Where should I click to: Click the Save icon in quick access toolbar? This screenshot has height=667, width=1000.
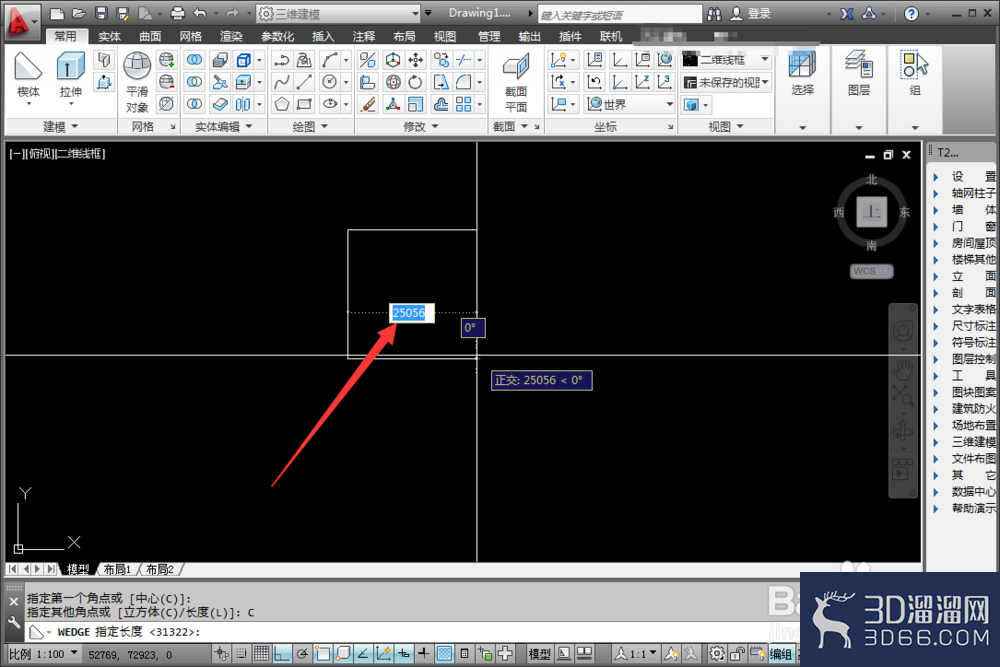(101, 13)
